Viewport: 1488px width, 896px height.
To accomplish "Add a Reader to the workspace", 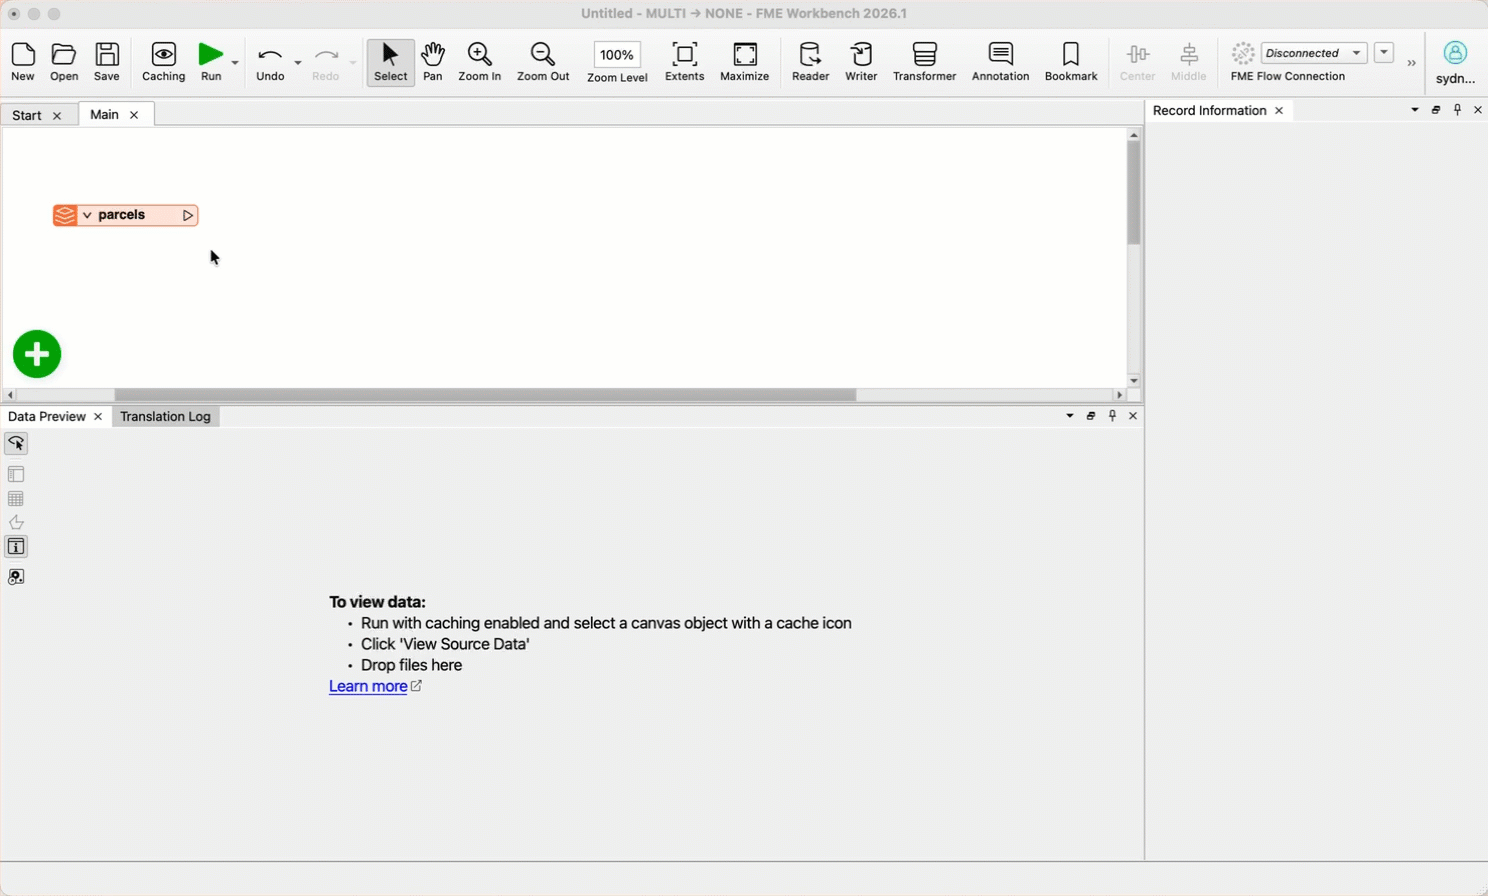I will coord(810,62).
